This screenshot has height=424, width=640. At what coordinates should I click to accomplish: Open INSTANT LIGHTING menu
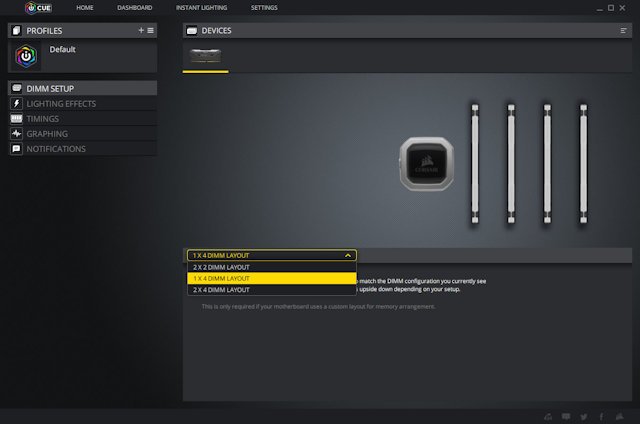201,8
